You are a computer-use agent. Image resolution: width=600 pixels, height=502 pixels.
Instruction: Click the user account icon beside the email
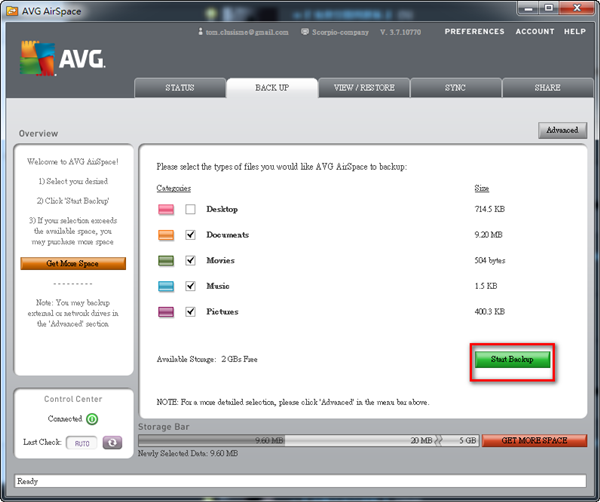click(201, 31)
